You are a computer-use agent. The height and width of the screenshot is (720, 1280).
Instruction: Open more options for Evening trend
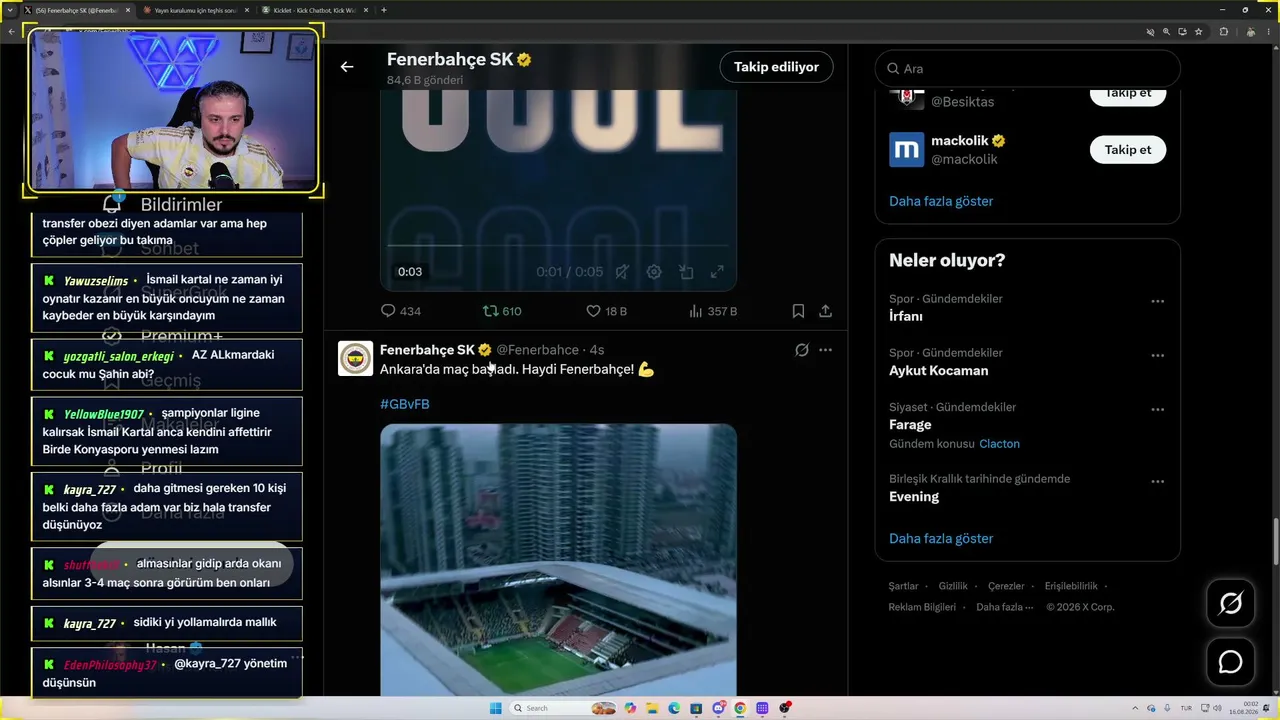click(x=1157, y=481)
